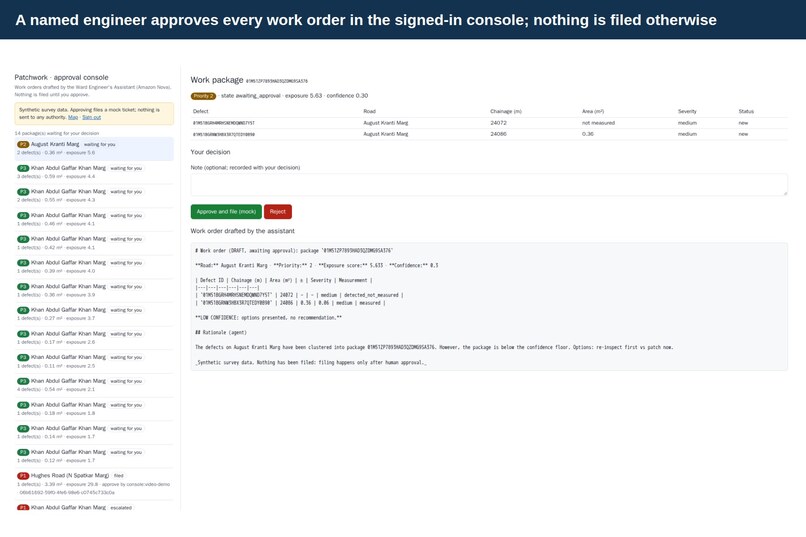
Task: Click the Area (m²) column header
Action: [593, 111]
